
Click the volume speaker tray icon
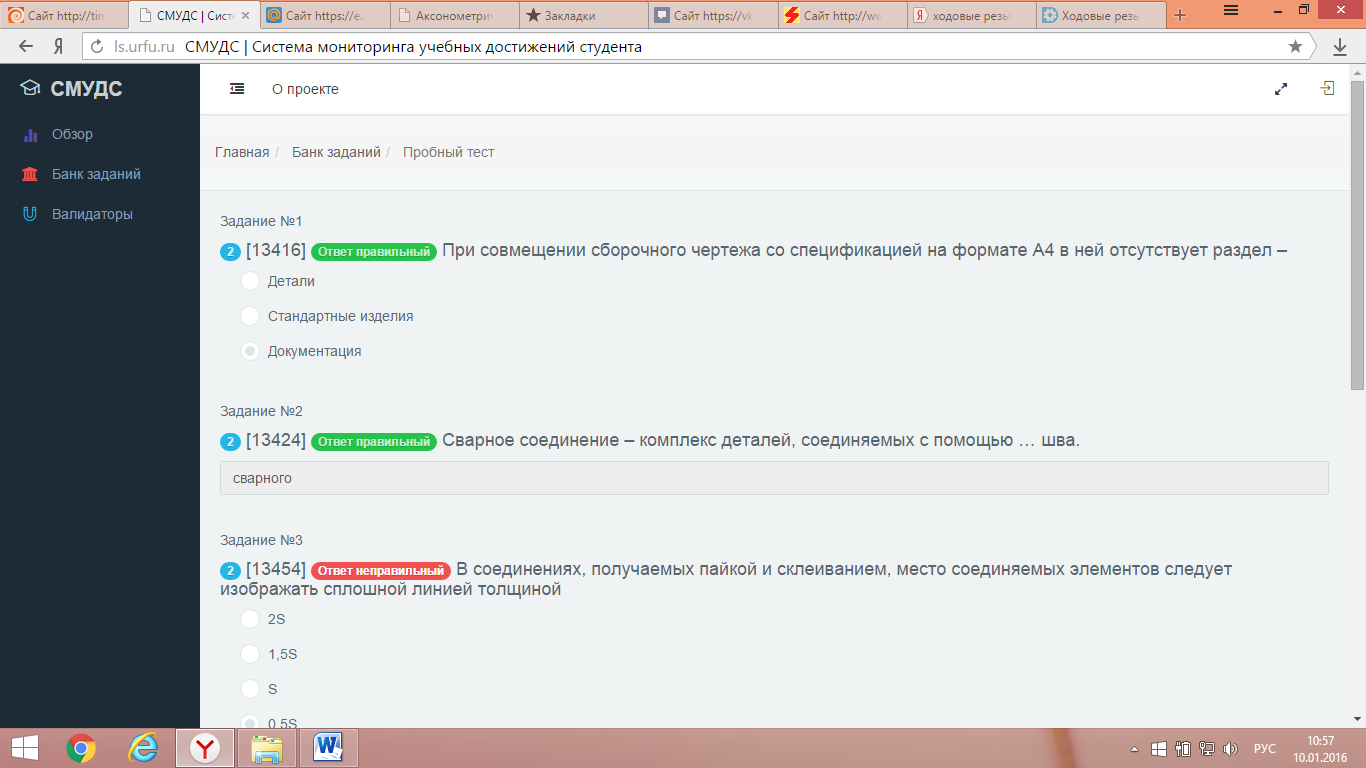pos(1230,749)
